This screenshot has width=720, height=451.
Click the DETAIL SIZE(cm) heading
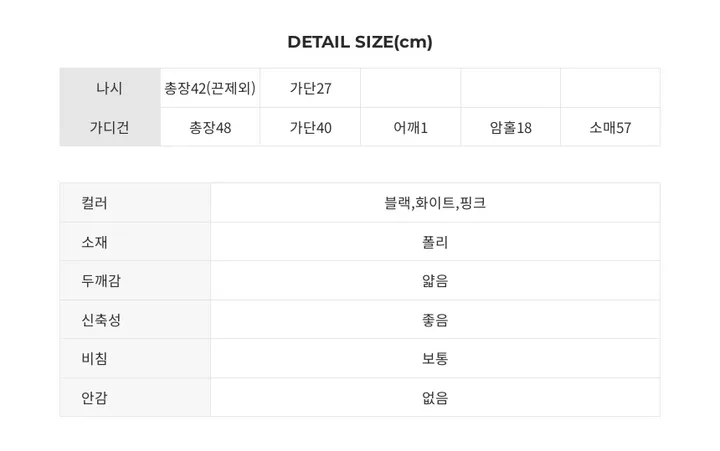coord(360,42)
